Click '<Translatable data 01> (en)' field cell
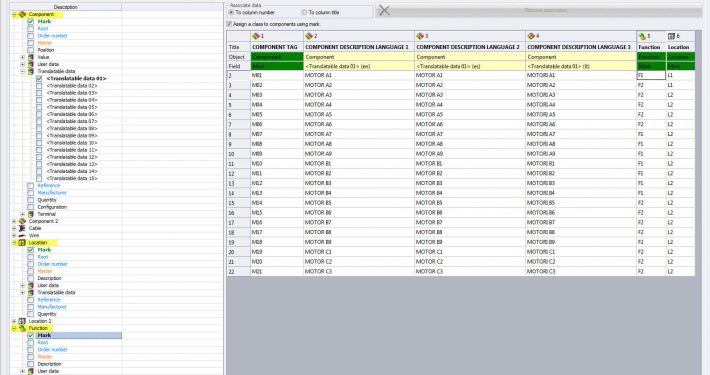 coord(359,66)
